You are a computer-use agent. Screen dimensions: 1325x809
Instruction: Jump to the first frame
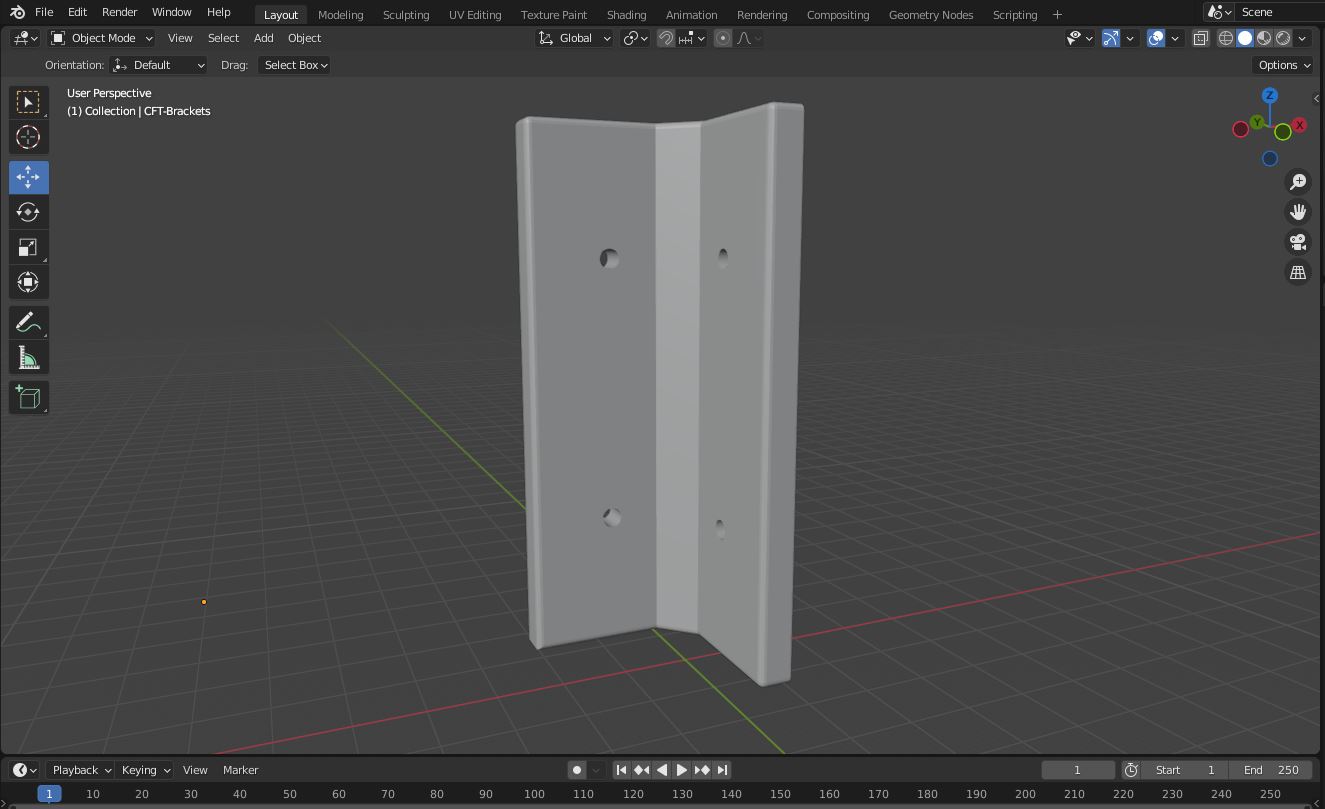[x=621, y=770]
